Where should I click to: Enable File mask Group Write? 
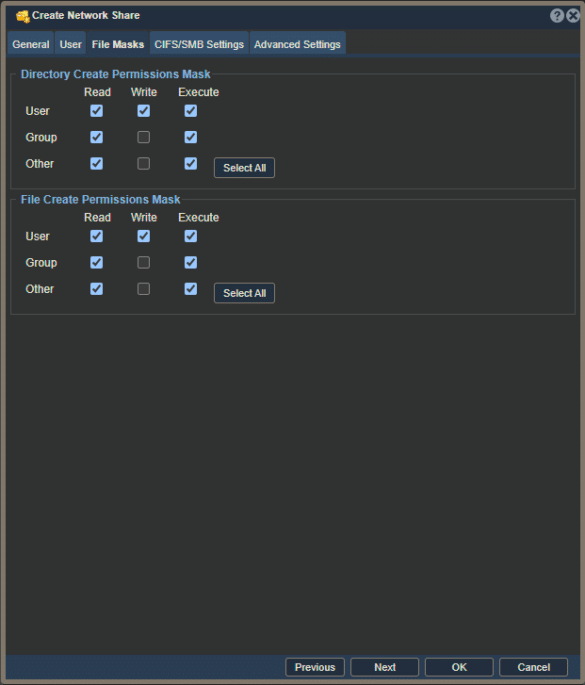(144, 263)
